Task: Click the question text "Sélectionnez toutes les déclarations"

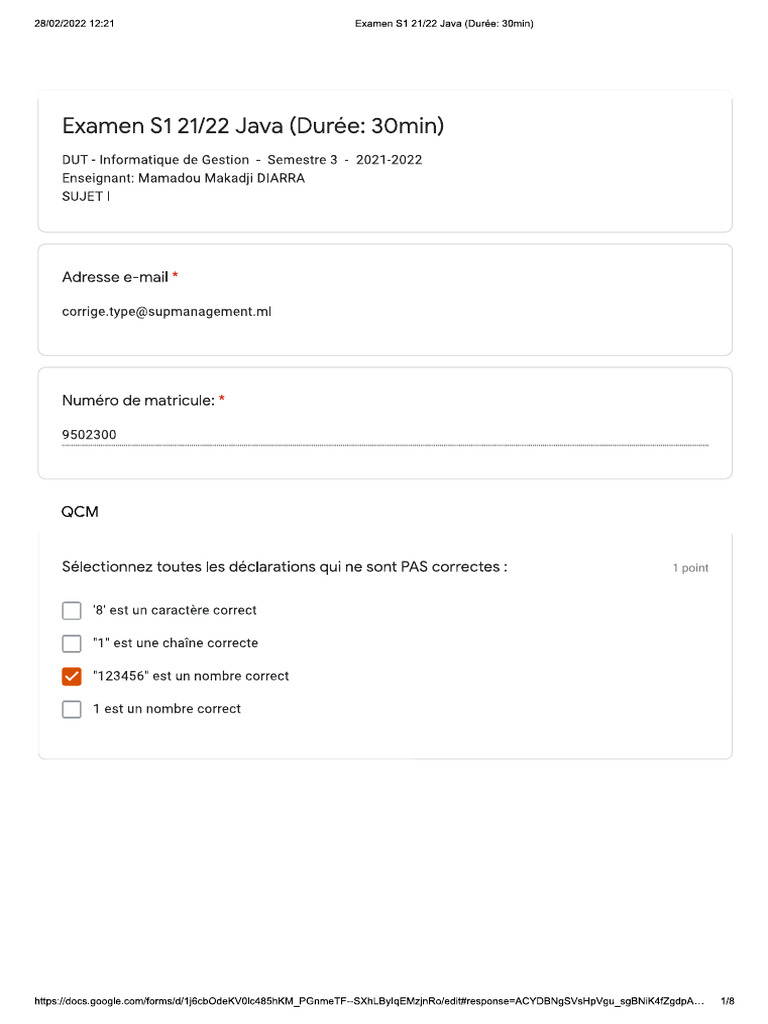Action: [284, 567]
